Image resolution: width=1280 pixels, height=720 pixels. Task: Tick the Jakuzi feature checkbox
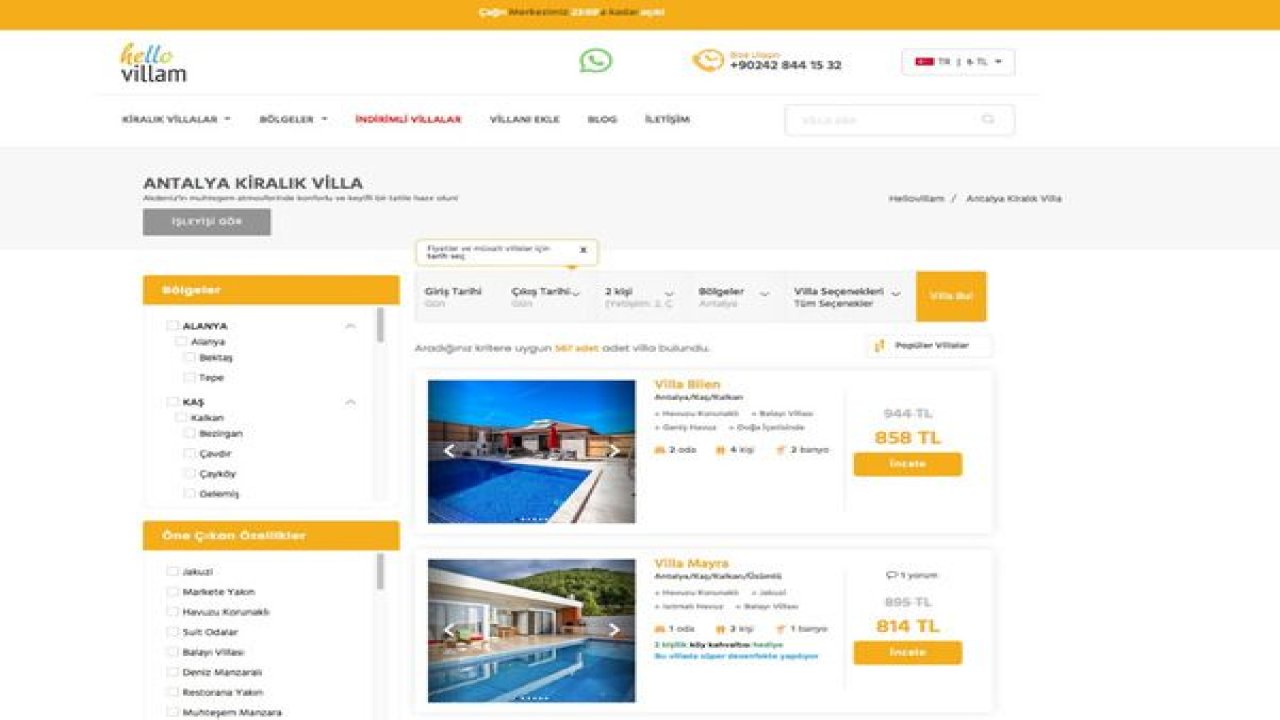(x=173, y=572)
